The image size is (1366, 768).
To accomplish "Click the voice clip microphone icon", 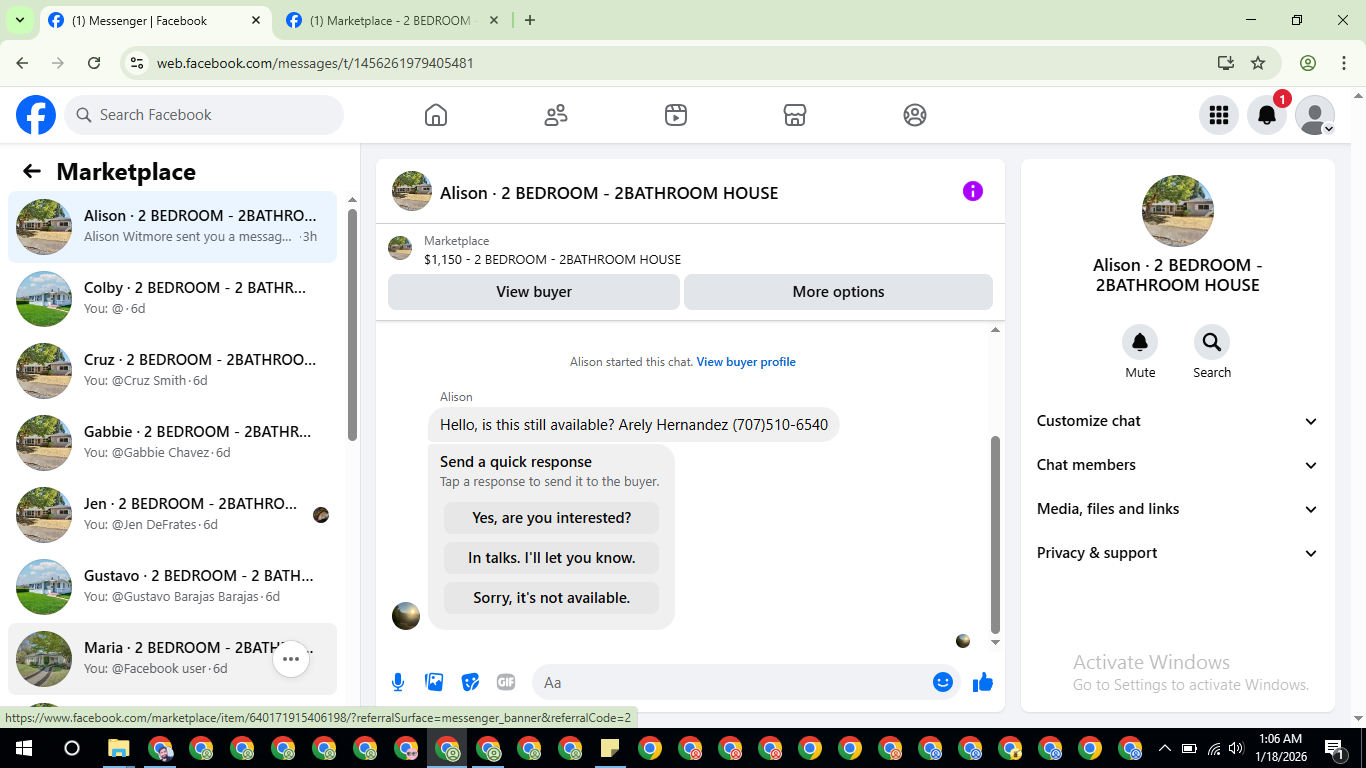I will [x=398, y=682].
